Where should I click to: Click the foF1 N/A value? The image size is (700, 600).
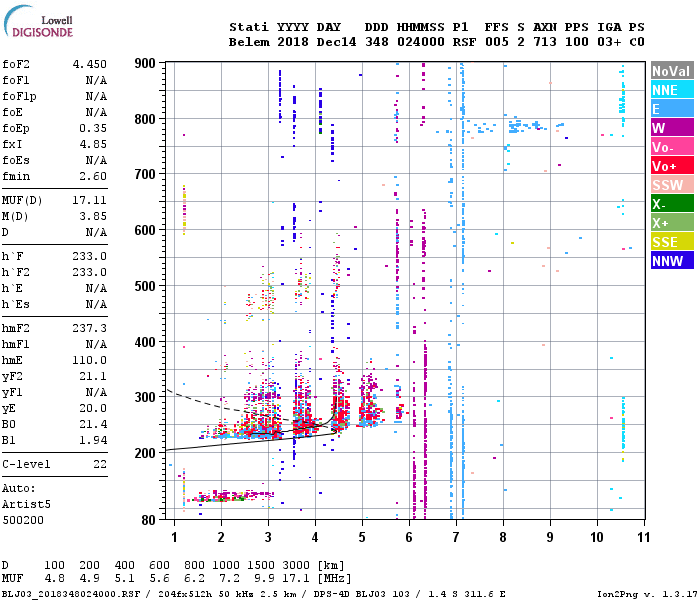coord(96,80)
